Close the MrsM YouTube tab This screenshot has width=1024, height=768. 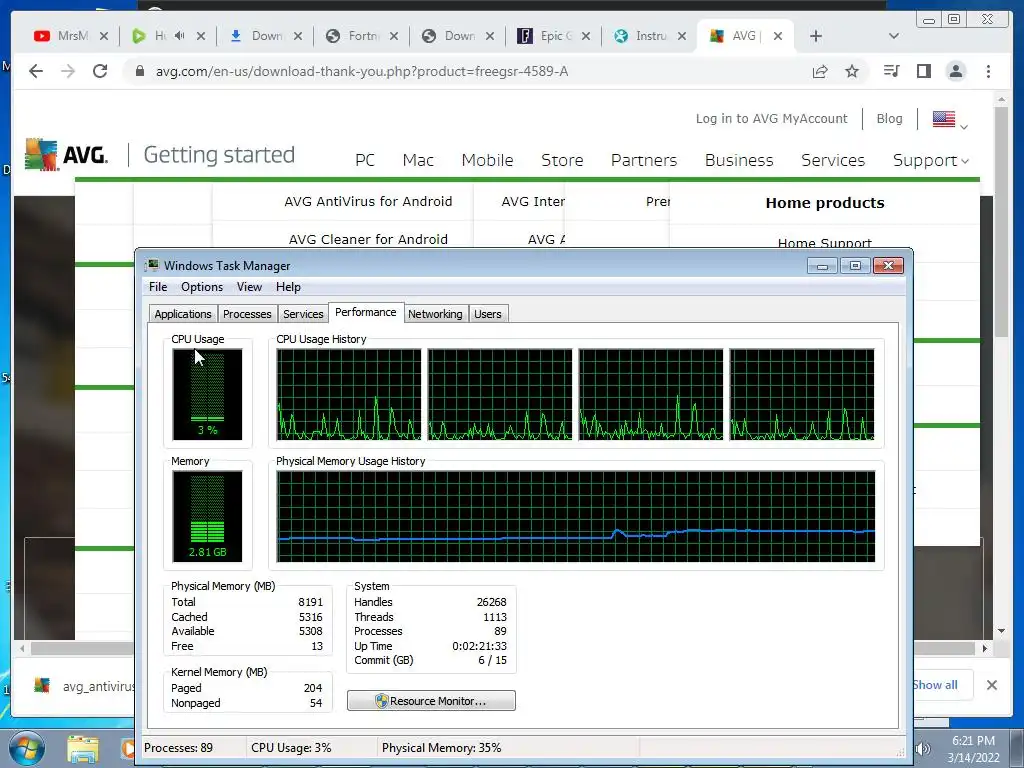click(104, 37)
